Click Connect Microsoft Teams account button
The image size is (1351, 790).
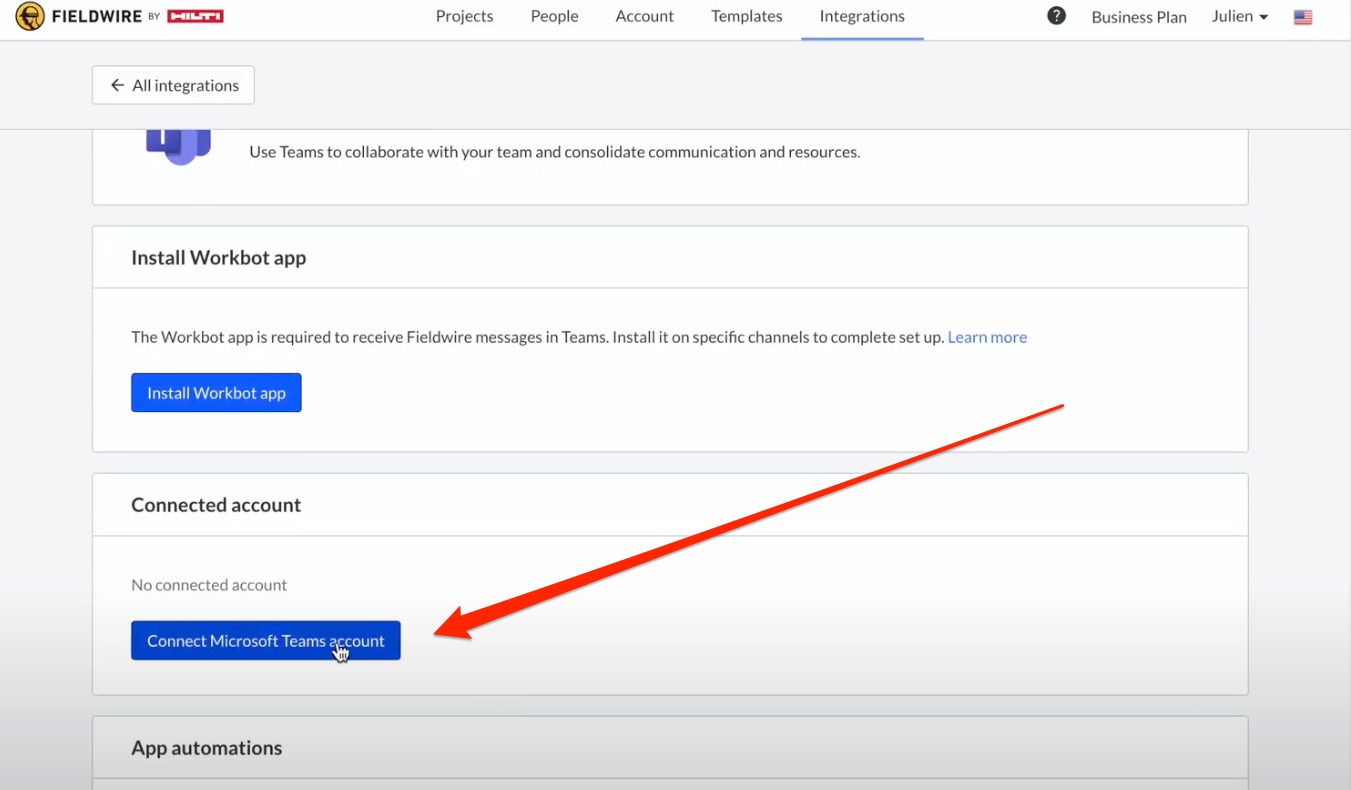(266, 641)
